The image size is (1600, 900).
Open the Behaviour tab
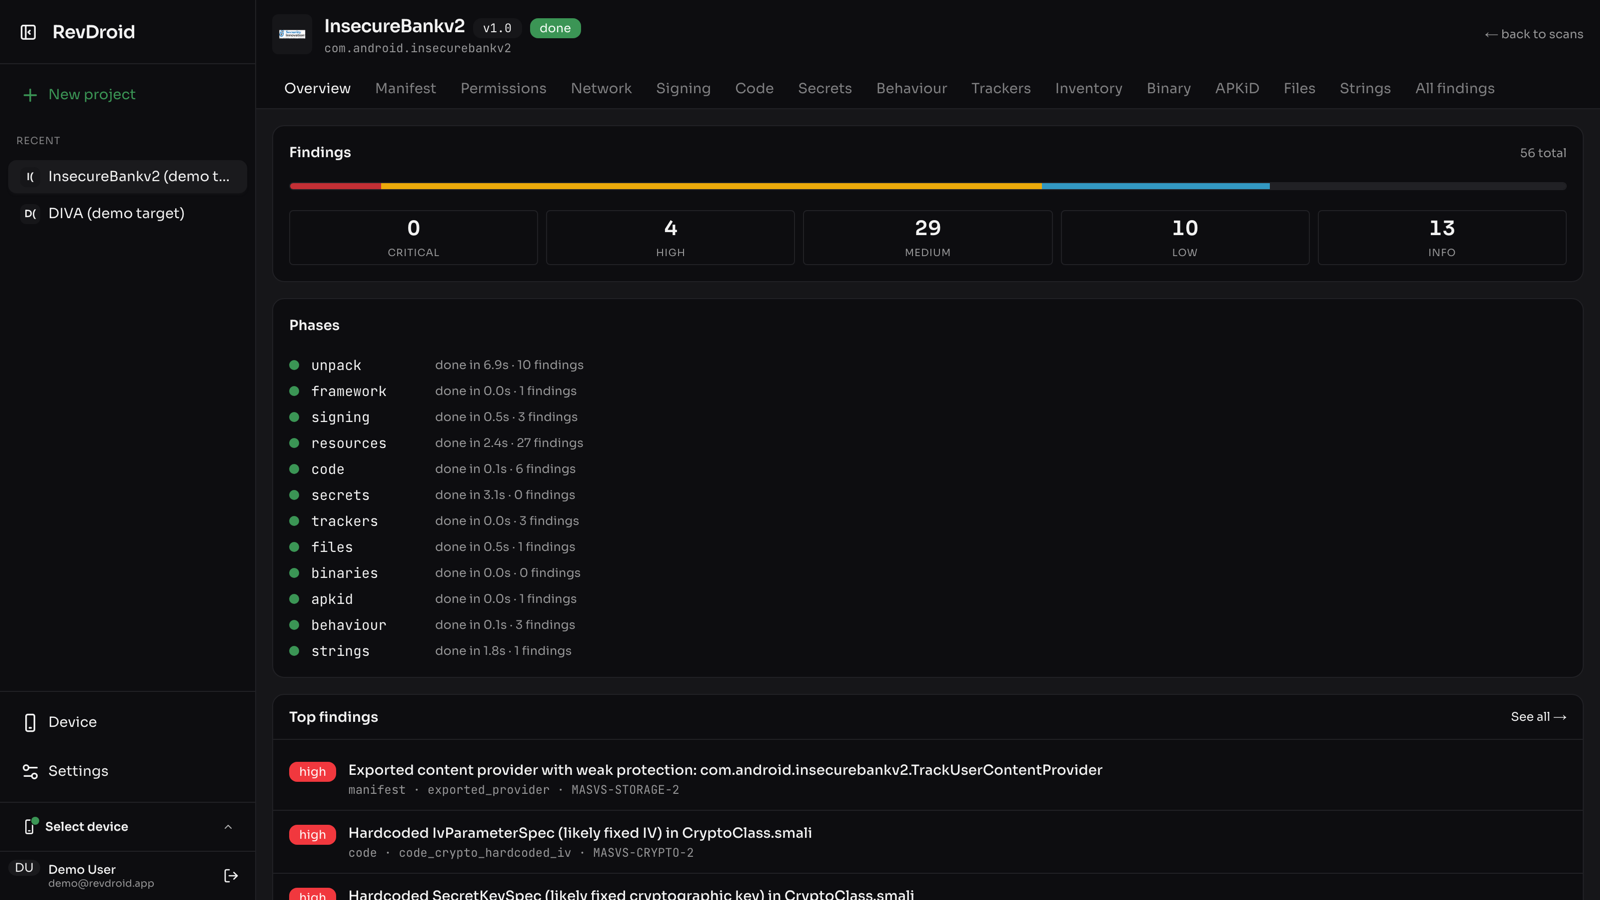point(911,88)
